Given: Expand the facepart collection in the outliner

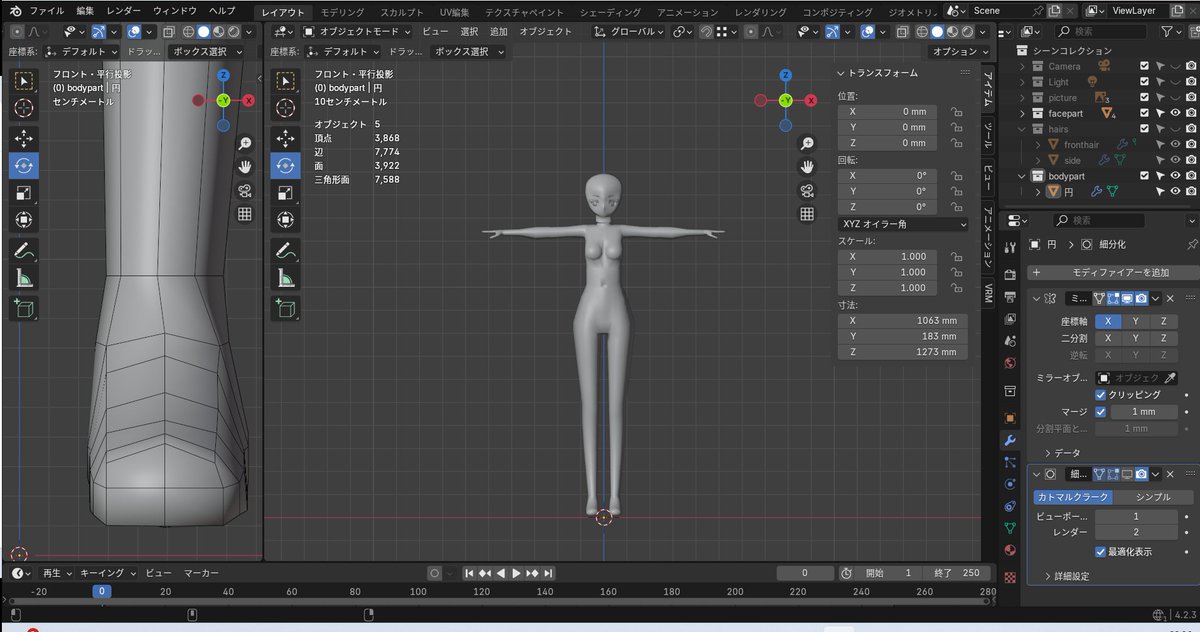Looking at the screenshot, I should pyautogui.click(x=1022, y=114).
